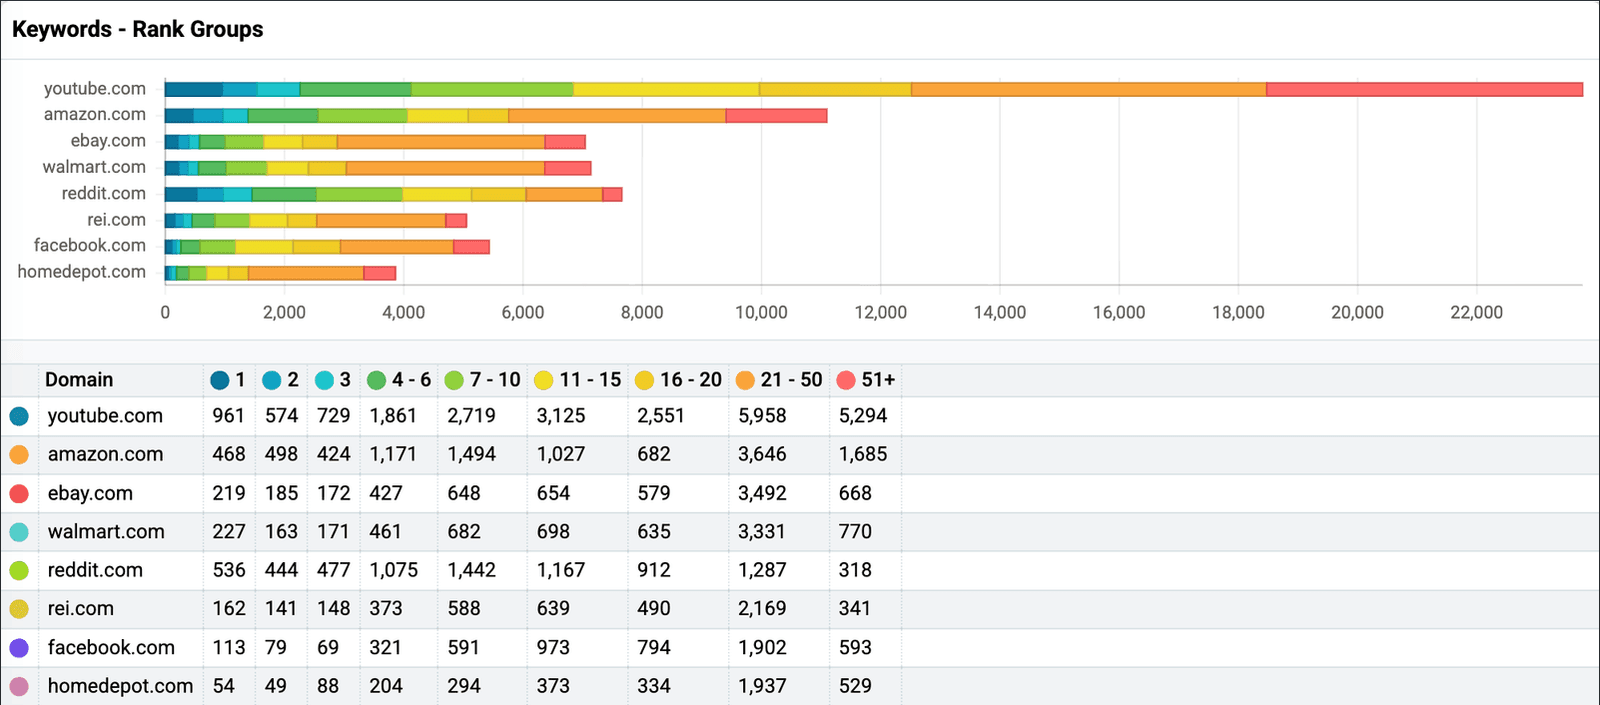Viewport: 1600px width, 705px height.
Task: Click amazon.com orange 21-50 bar segment
Action: coord(617,116)
